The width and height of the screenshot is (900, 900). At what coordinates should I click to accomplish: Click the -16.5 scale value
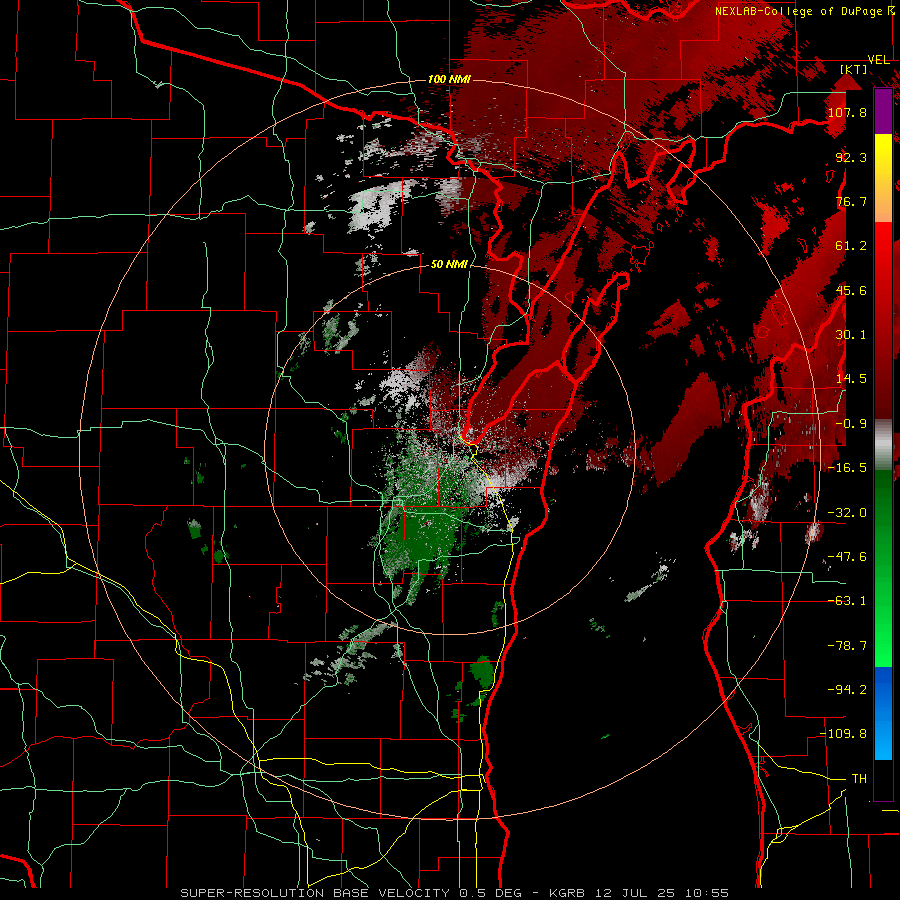(x=847, y=468)
